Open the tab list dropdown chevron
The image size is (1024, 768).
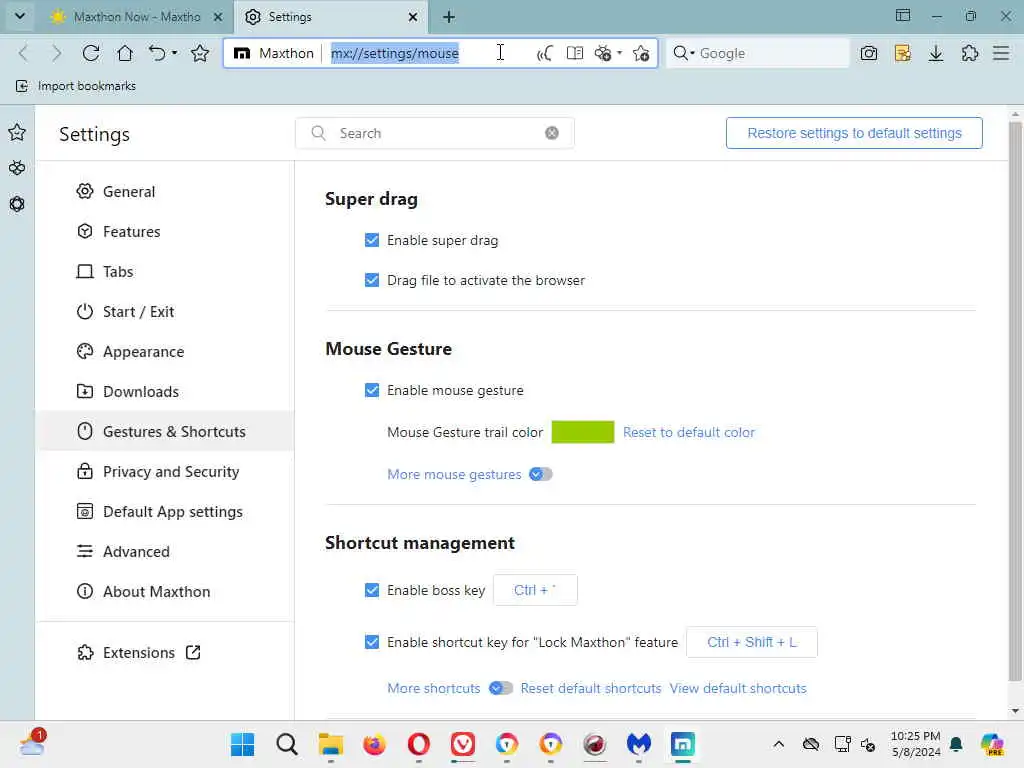pos(20,16)
